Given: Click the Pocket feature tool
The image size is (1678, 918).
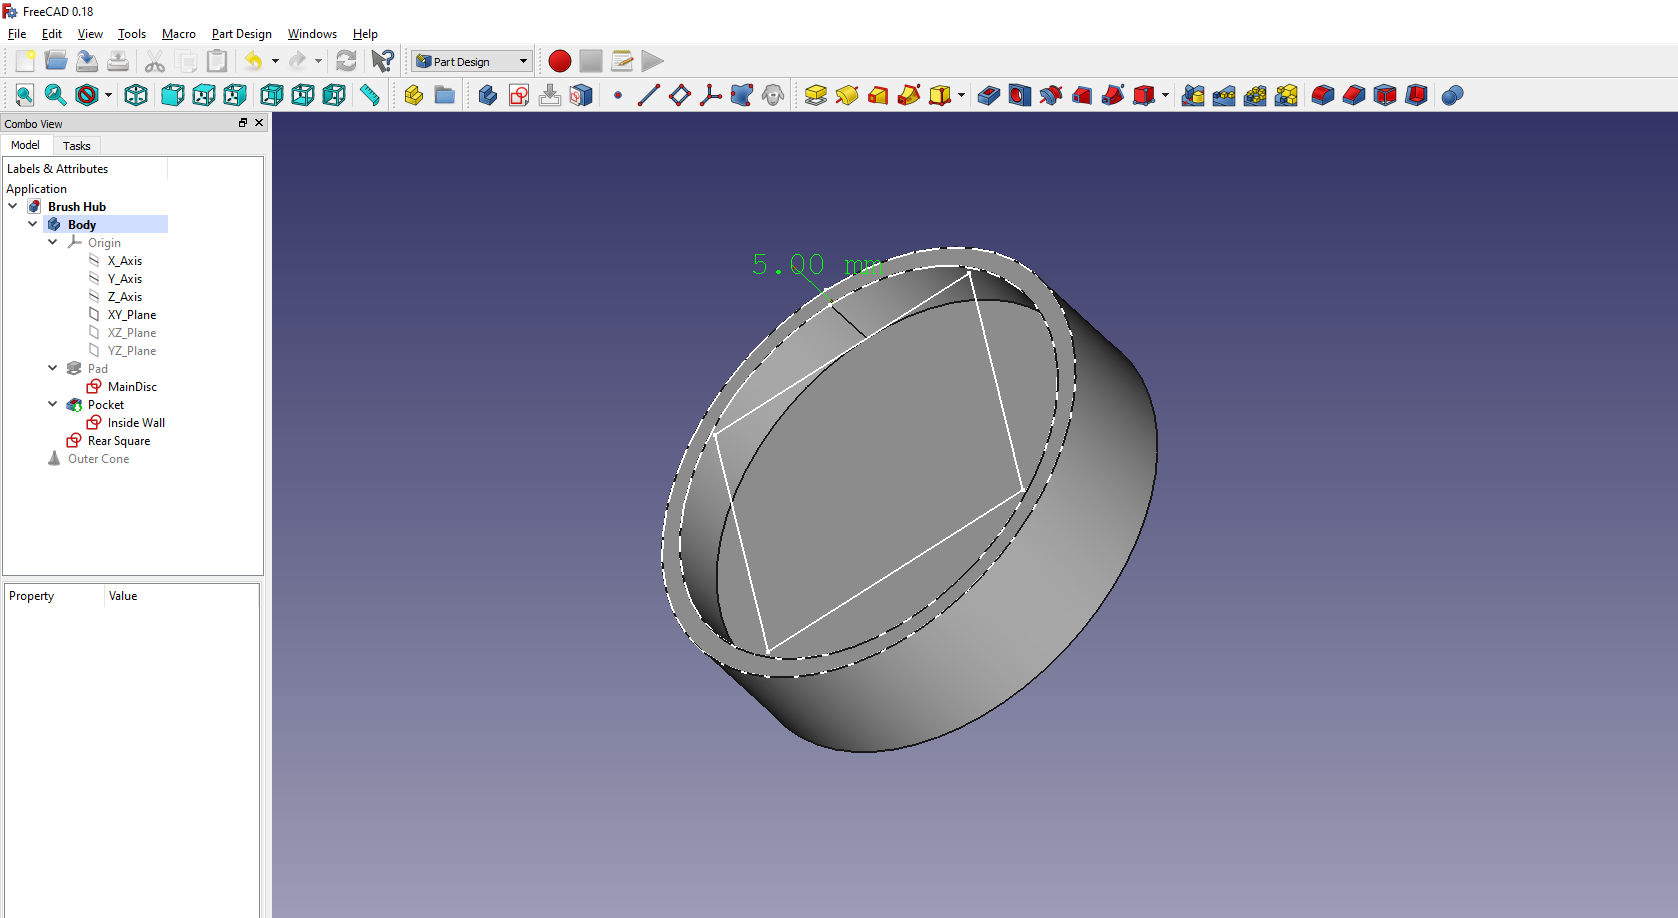Looking at the screenshot, I should point(989,95).
